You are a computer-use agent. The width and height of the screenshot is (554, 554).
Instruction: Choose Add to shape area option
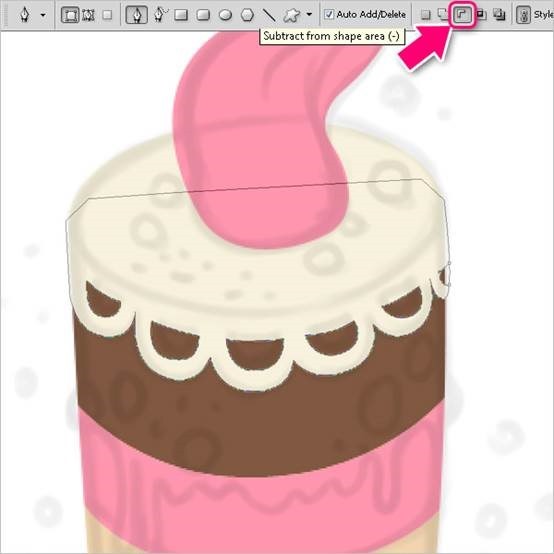coord(443,14)
